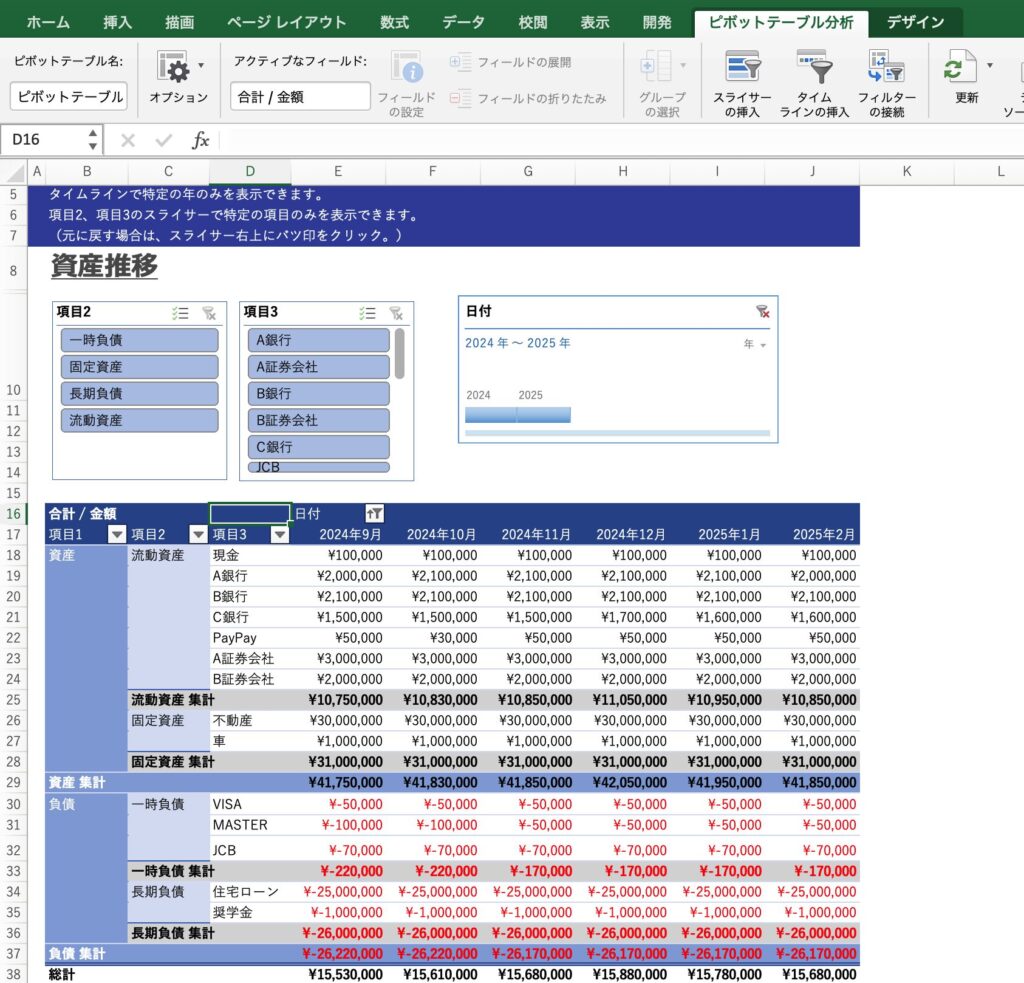Select the 2025 bar on the date timeline
This screenshot has height=983, width=1024.
coord(544,413)
